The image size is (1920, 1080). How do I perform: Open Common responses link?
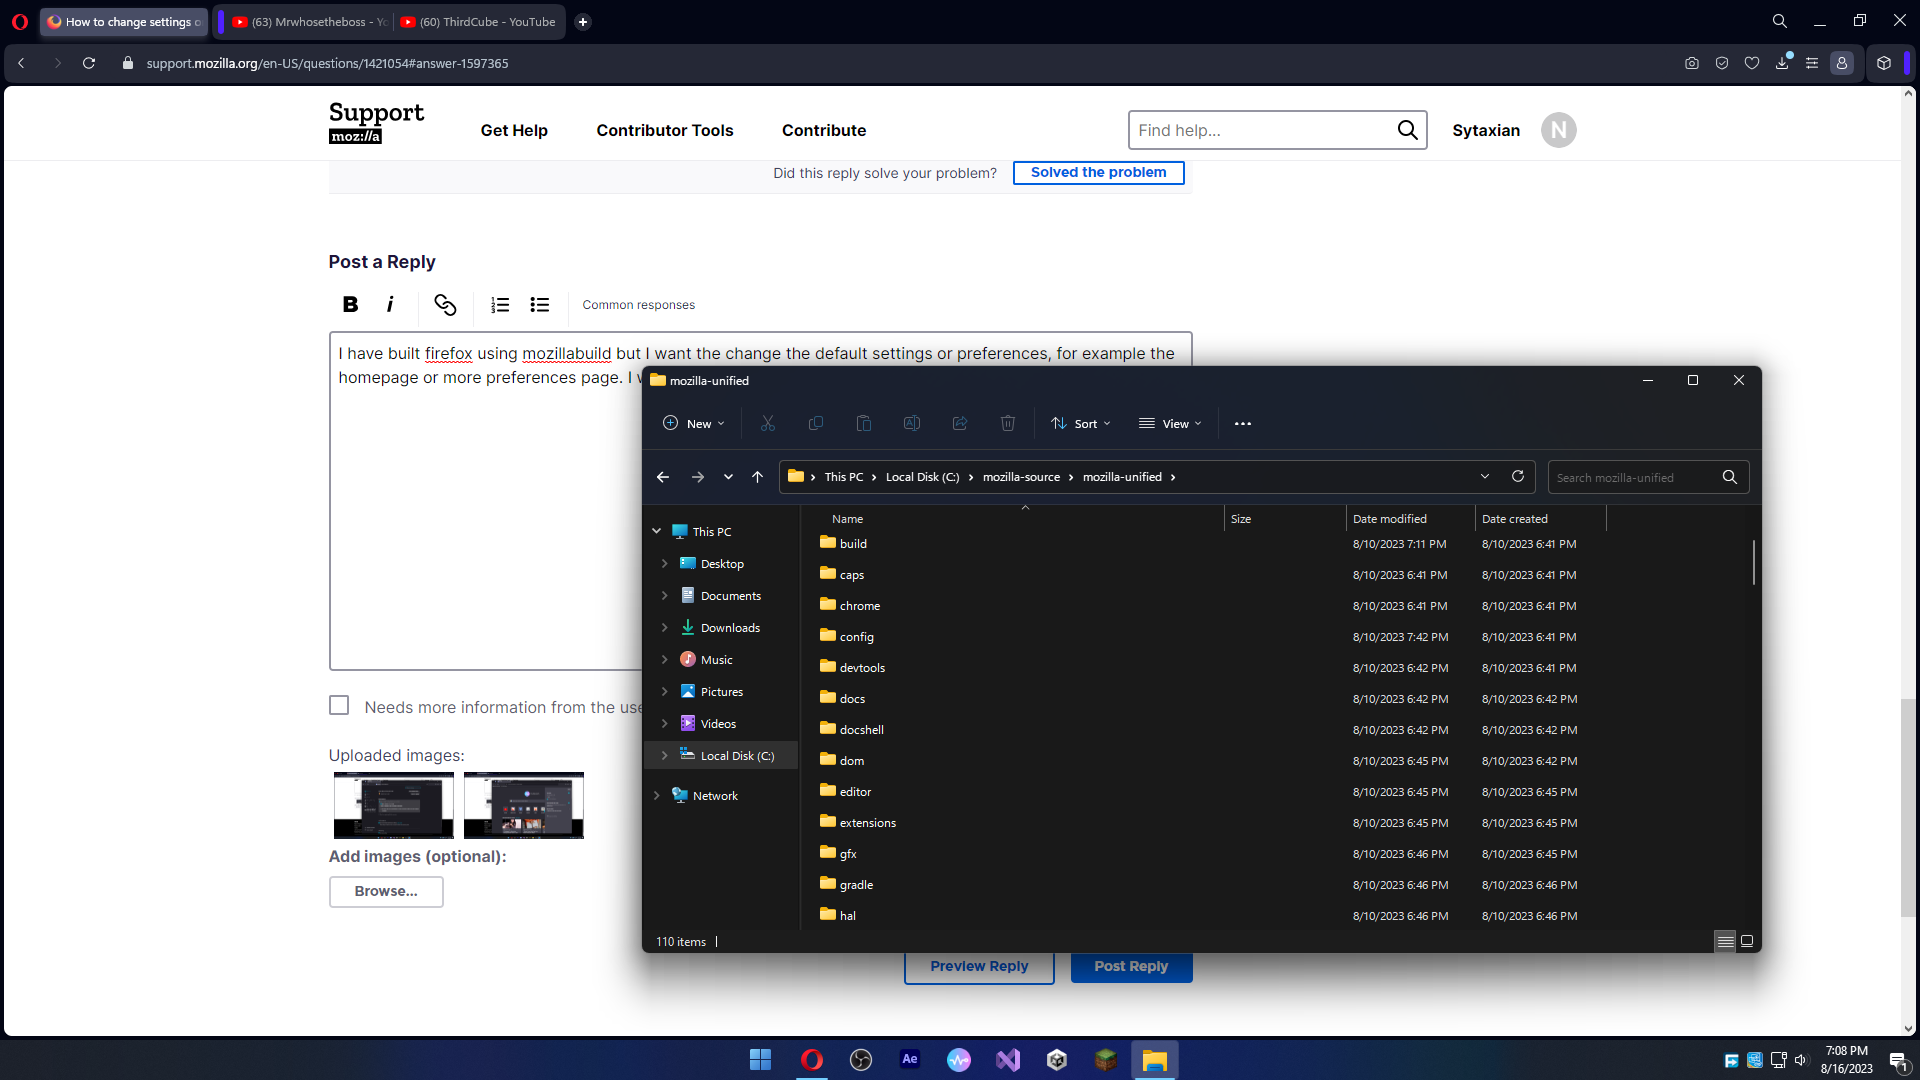pyautogui.click(x=638, y=305)
